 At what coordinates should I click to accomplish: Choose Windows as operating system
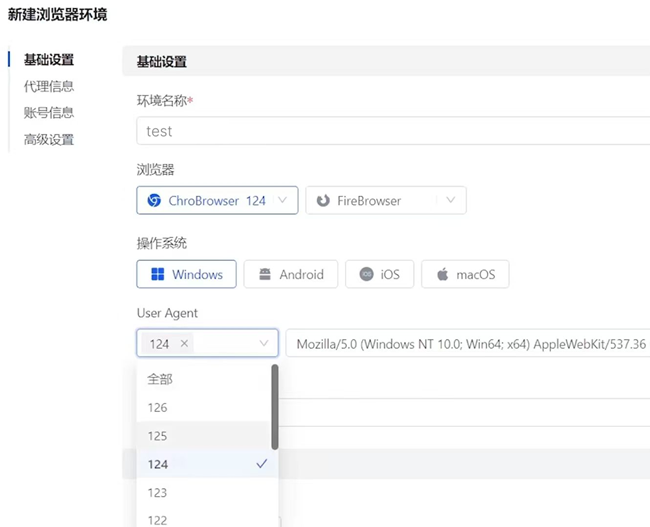pos(187,274)
